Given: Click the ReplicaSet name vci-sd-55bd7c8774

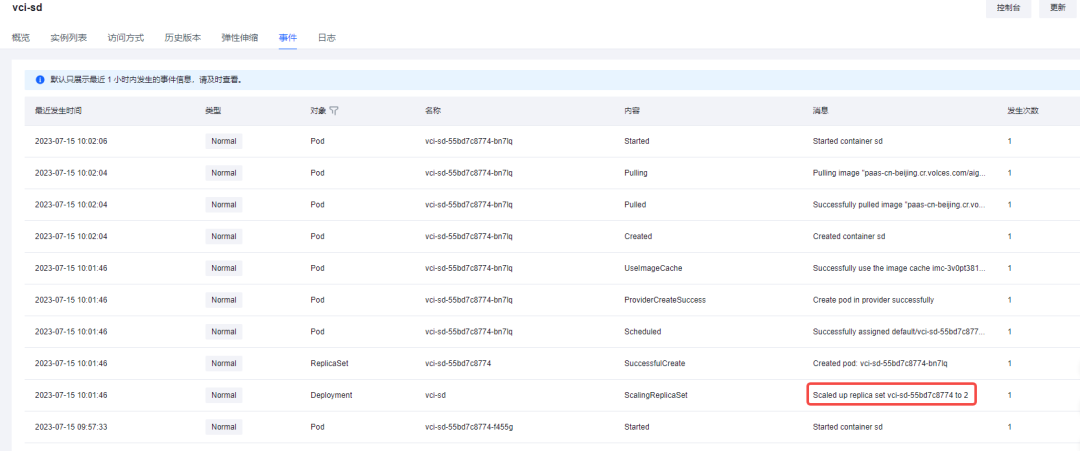Looking at the screenshot, I should point(458,363).
